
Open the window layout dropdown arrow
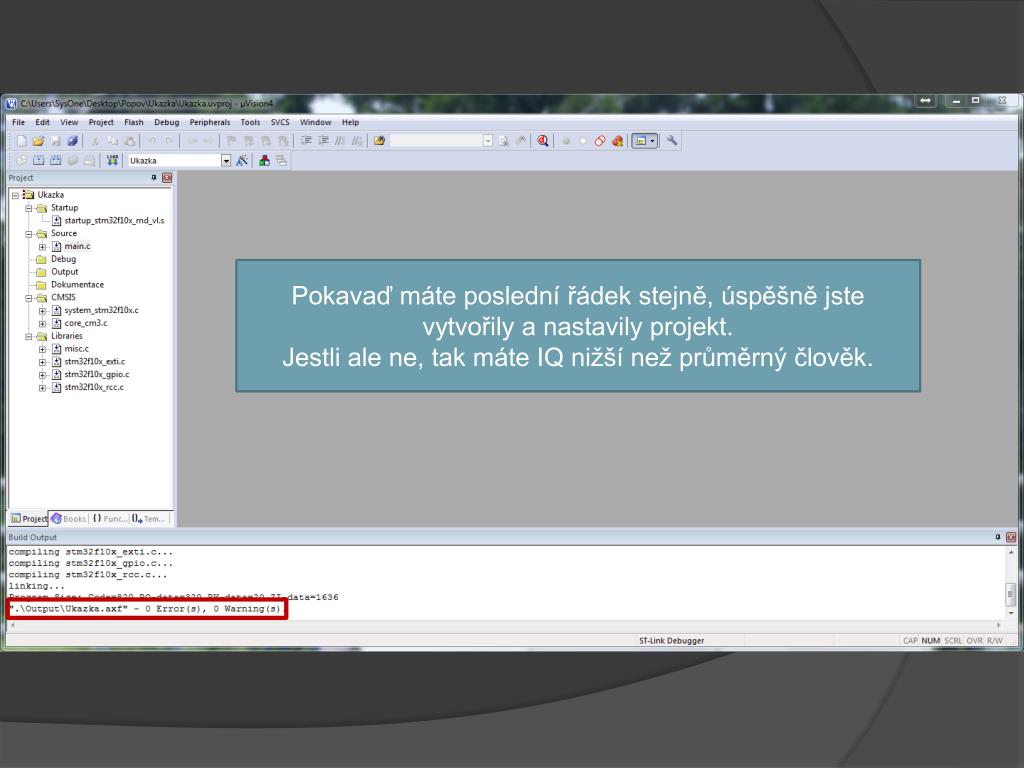pyautogui.click(x=652, y=141)
